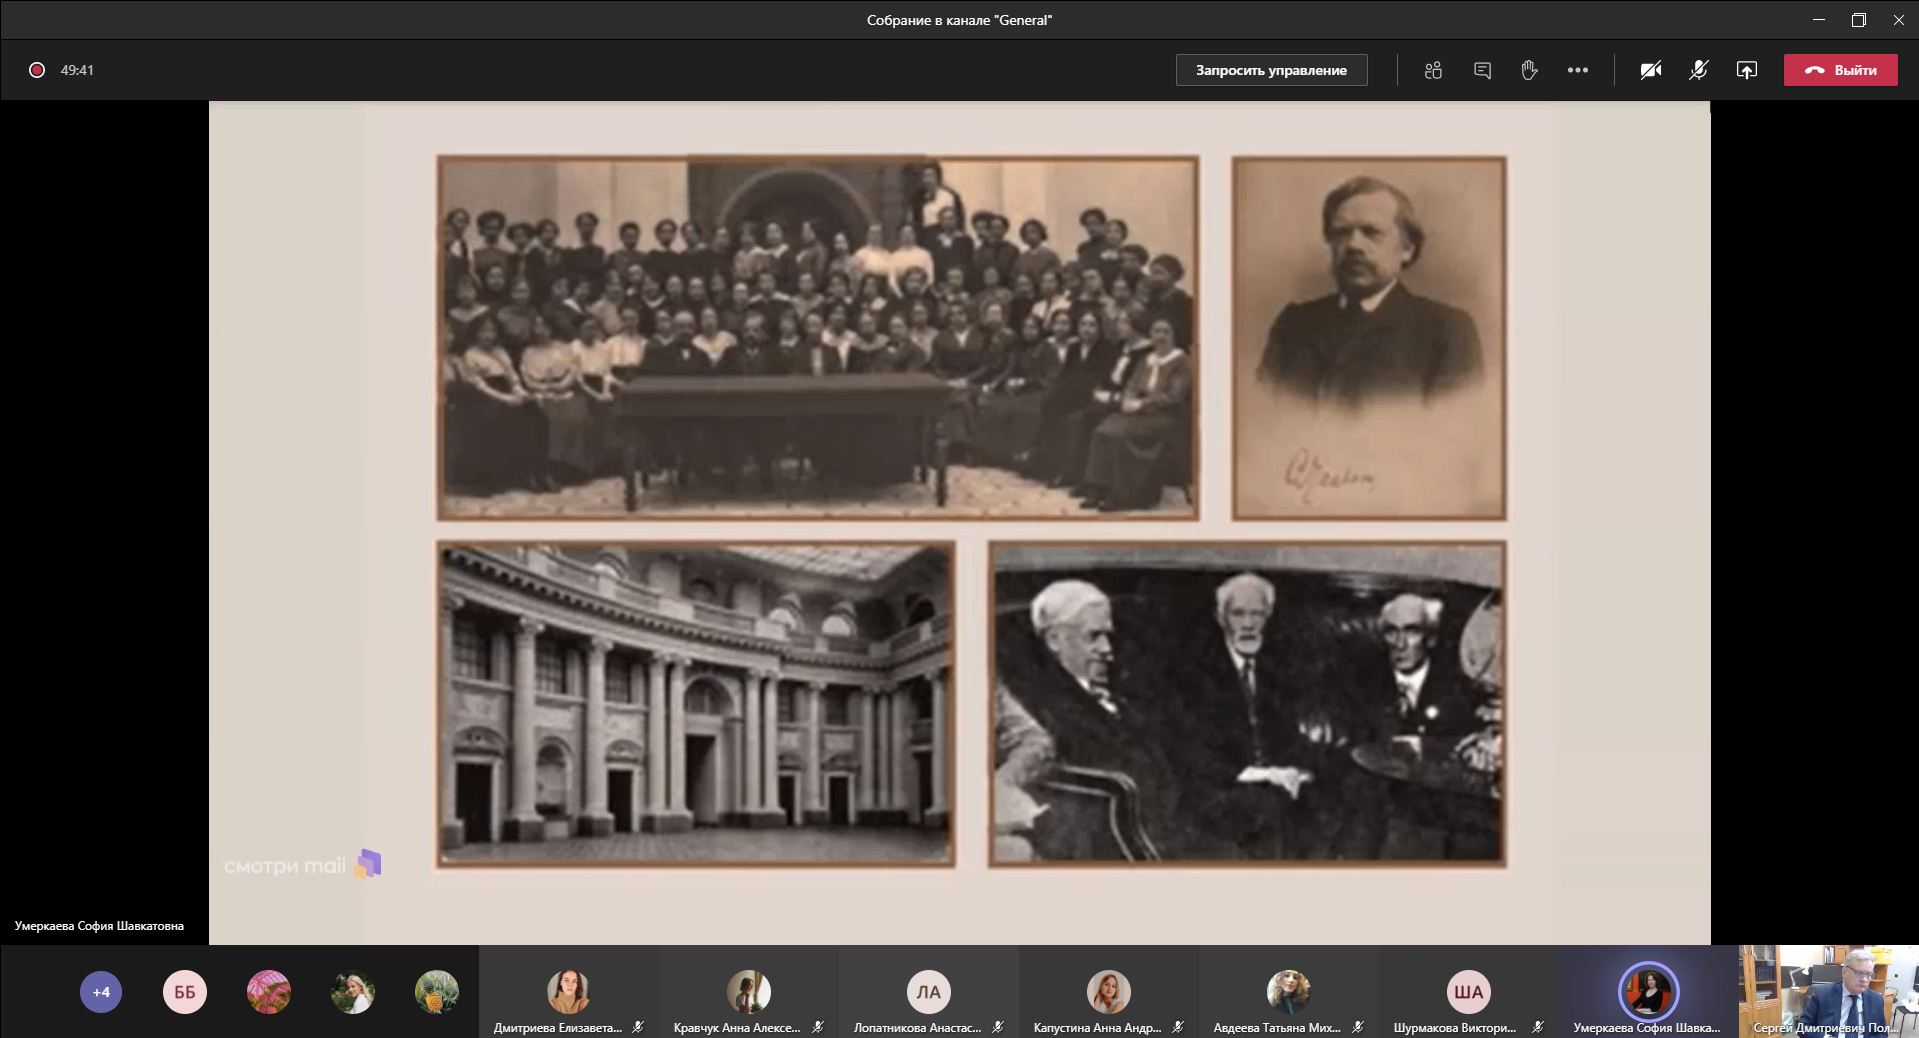Screen dimensions: 1919x1038
Task: Click the Выйти leave button
Action: (x=1840, y=70)
